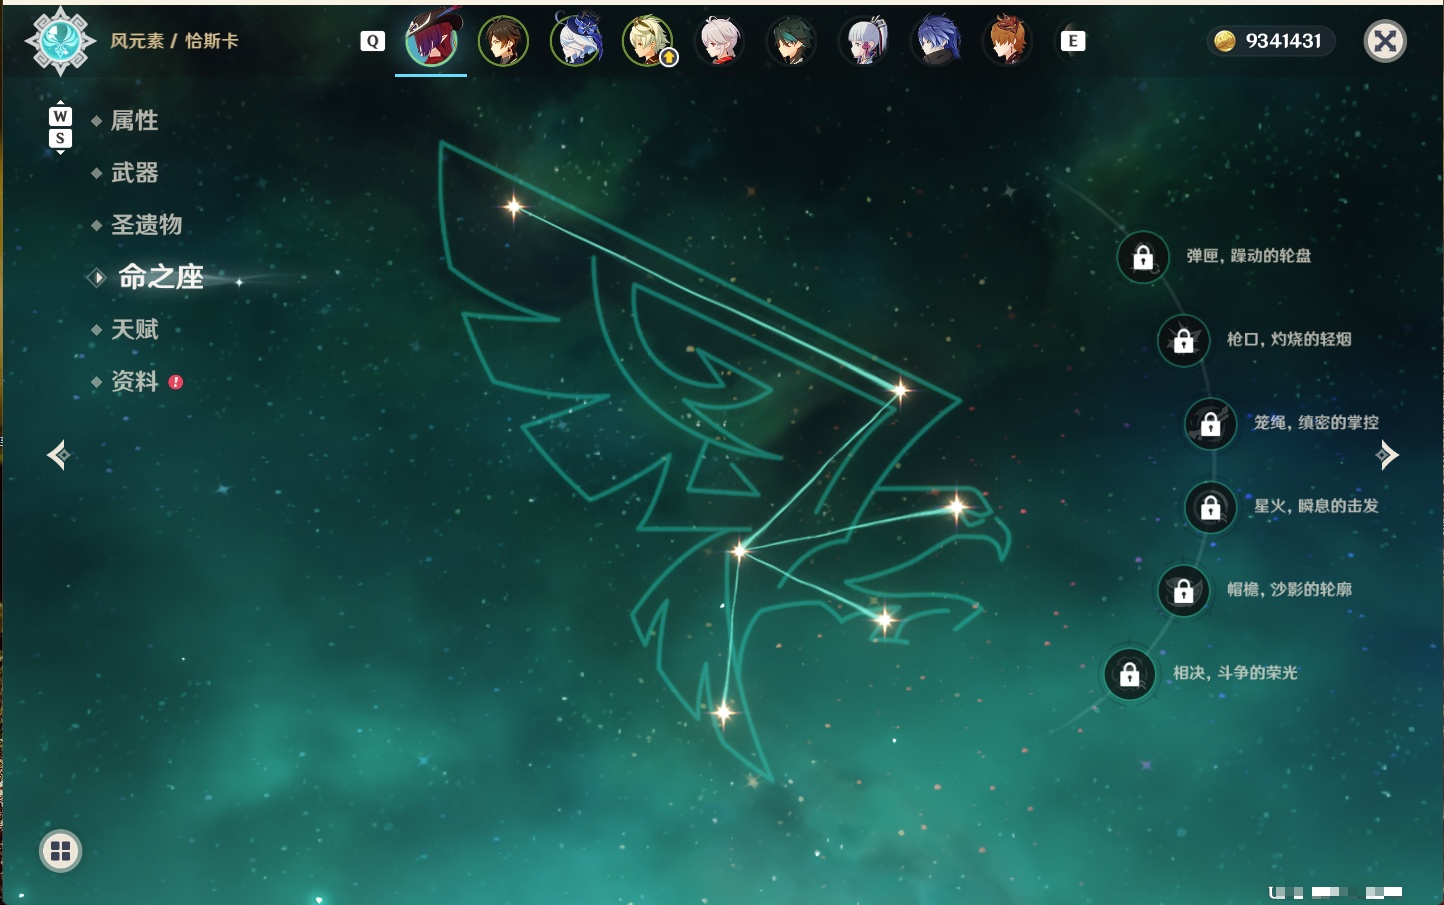The height and width of the screenshot is (905, 1444).
Task: Click the W key menu-up indicator
Action: 60,116
